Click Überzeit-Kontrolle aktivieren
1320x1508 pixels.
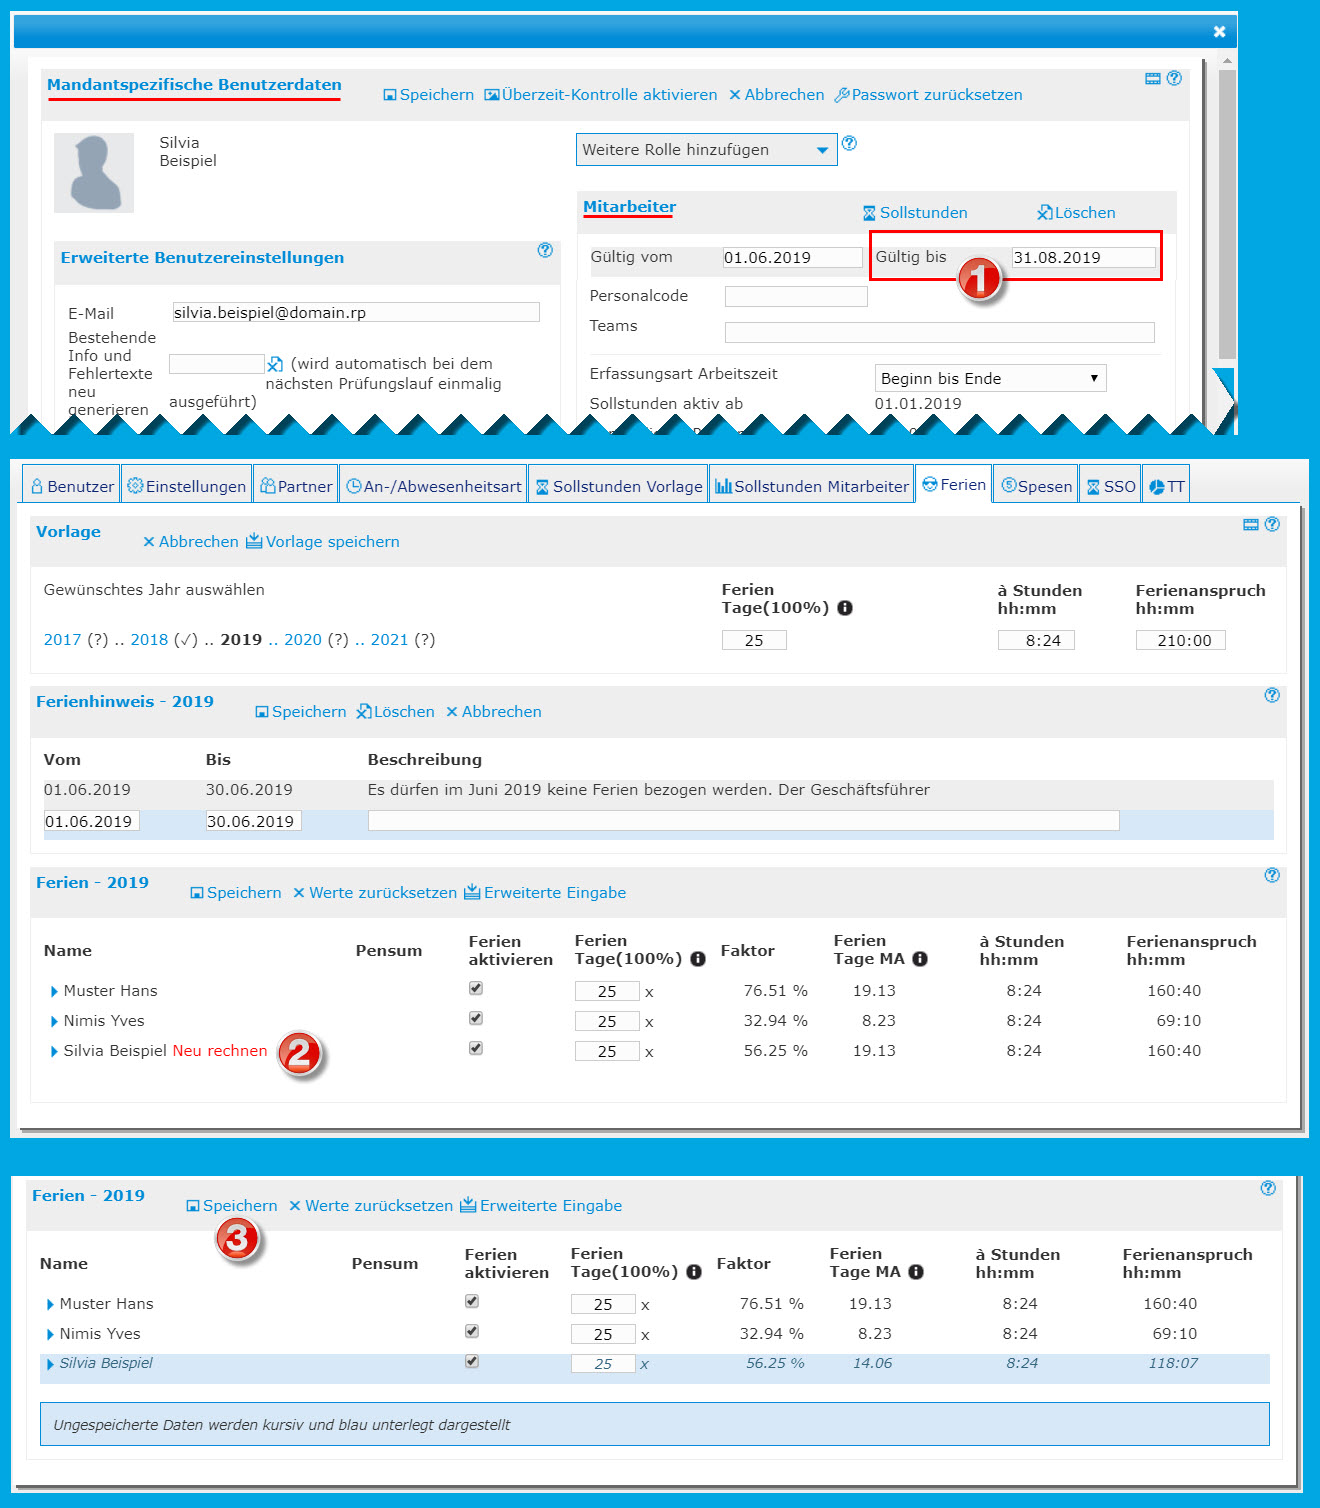[x=601, y=95]
